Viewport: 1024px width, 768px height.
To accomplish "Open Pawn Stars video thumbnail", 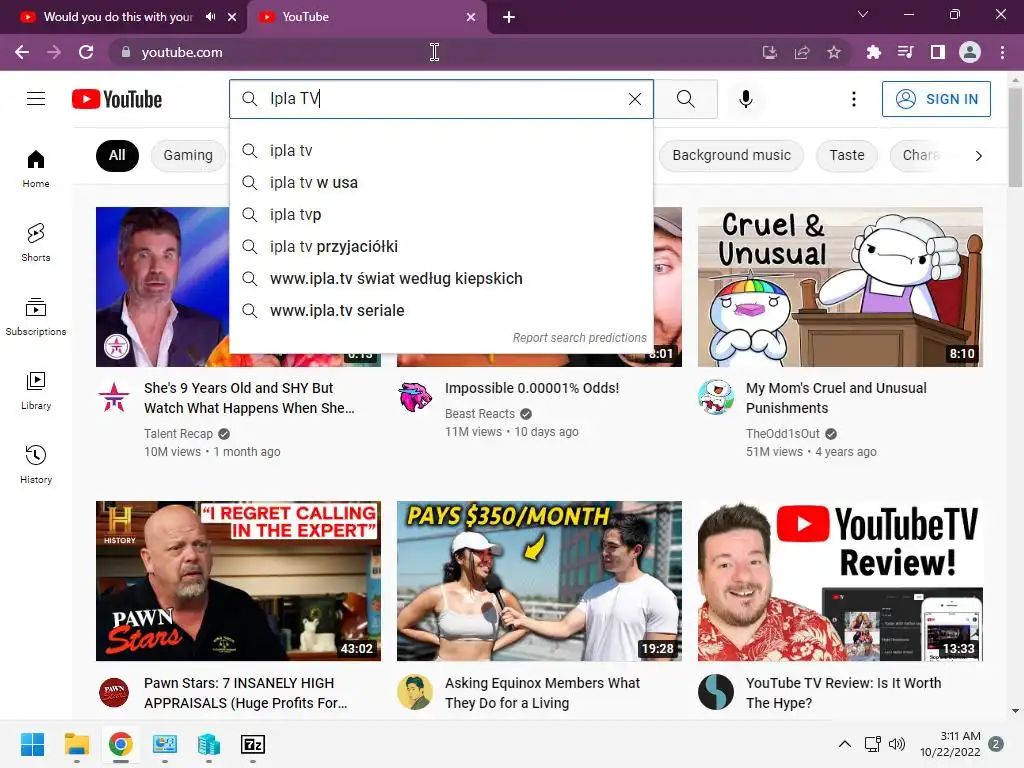I will point(238,581).
